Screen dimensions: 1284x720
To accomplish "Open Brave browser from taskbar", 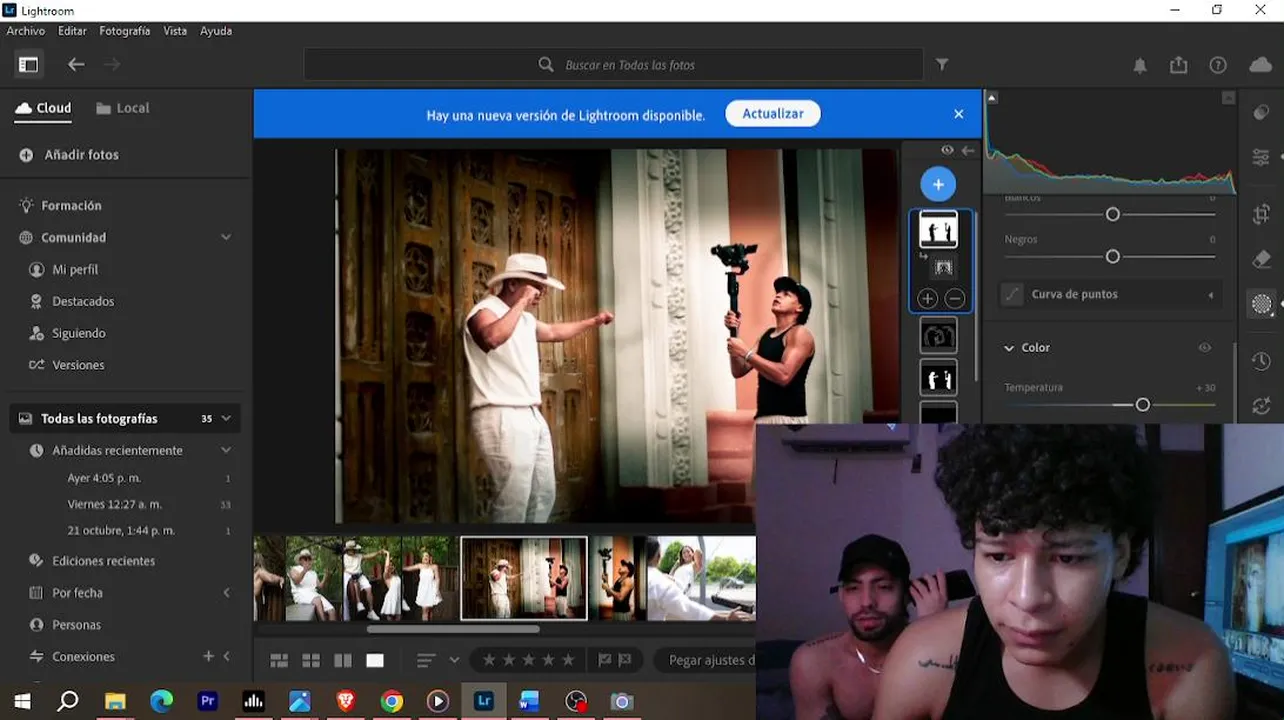I will tap(346, 702).
